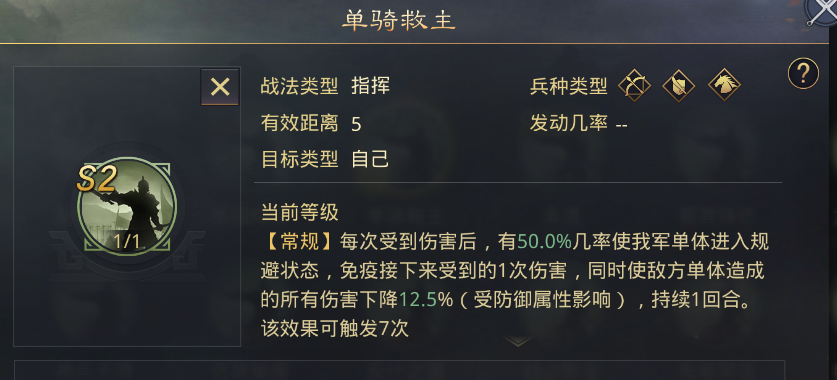Click the 单骑救主 title text
The width and height of the screenshot is (837, 380).
click(x=398, y=20)
